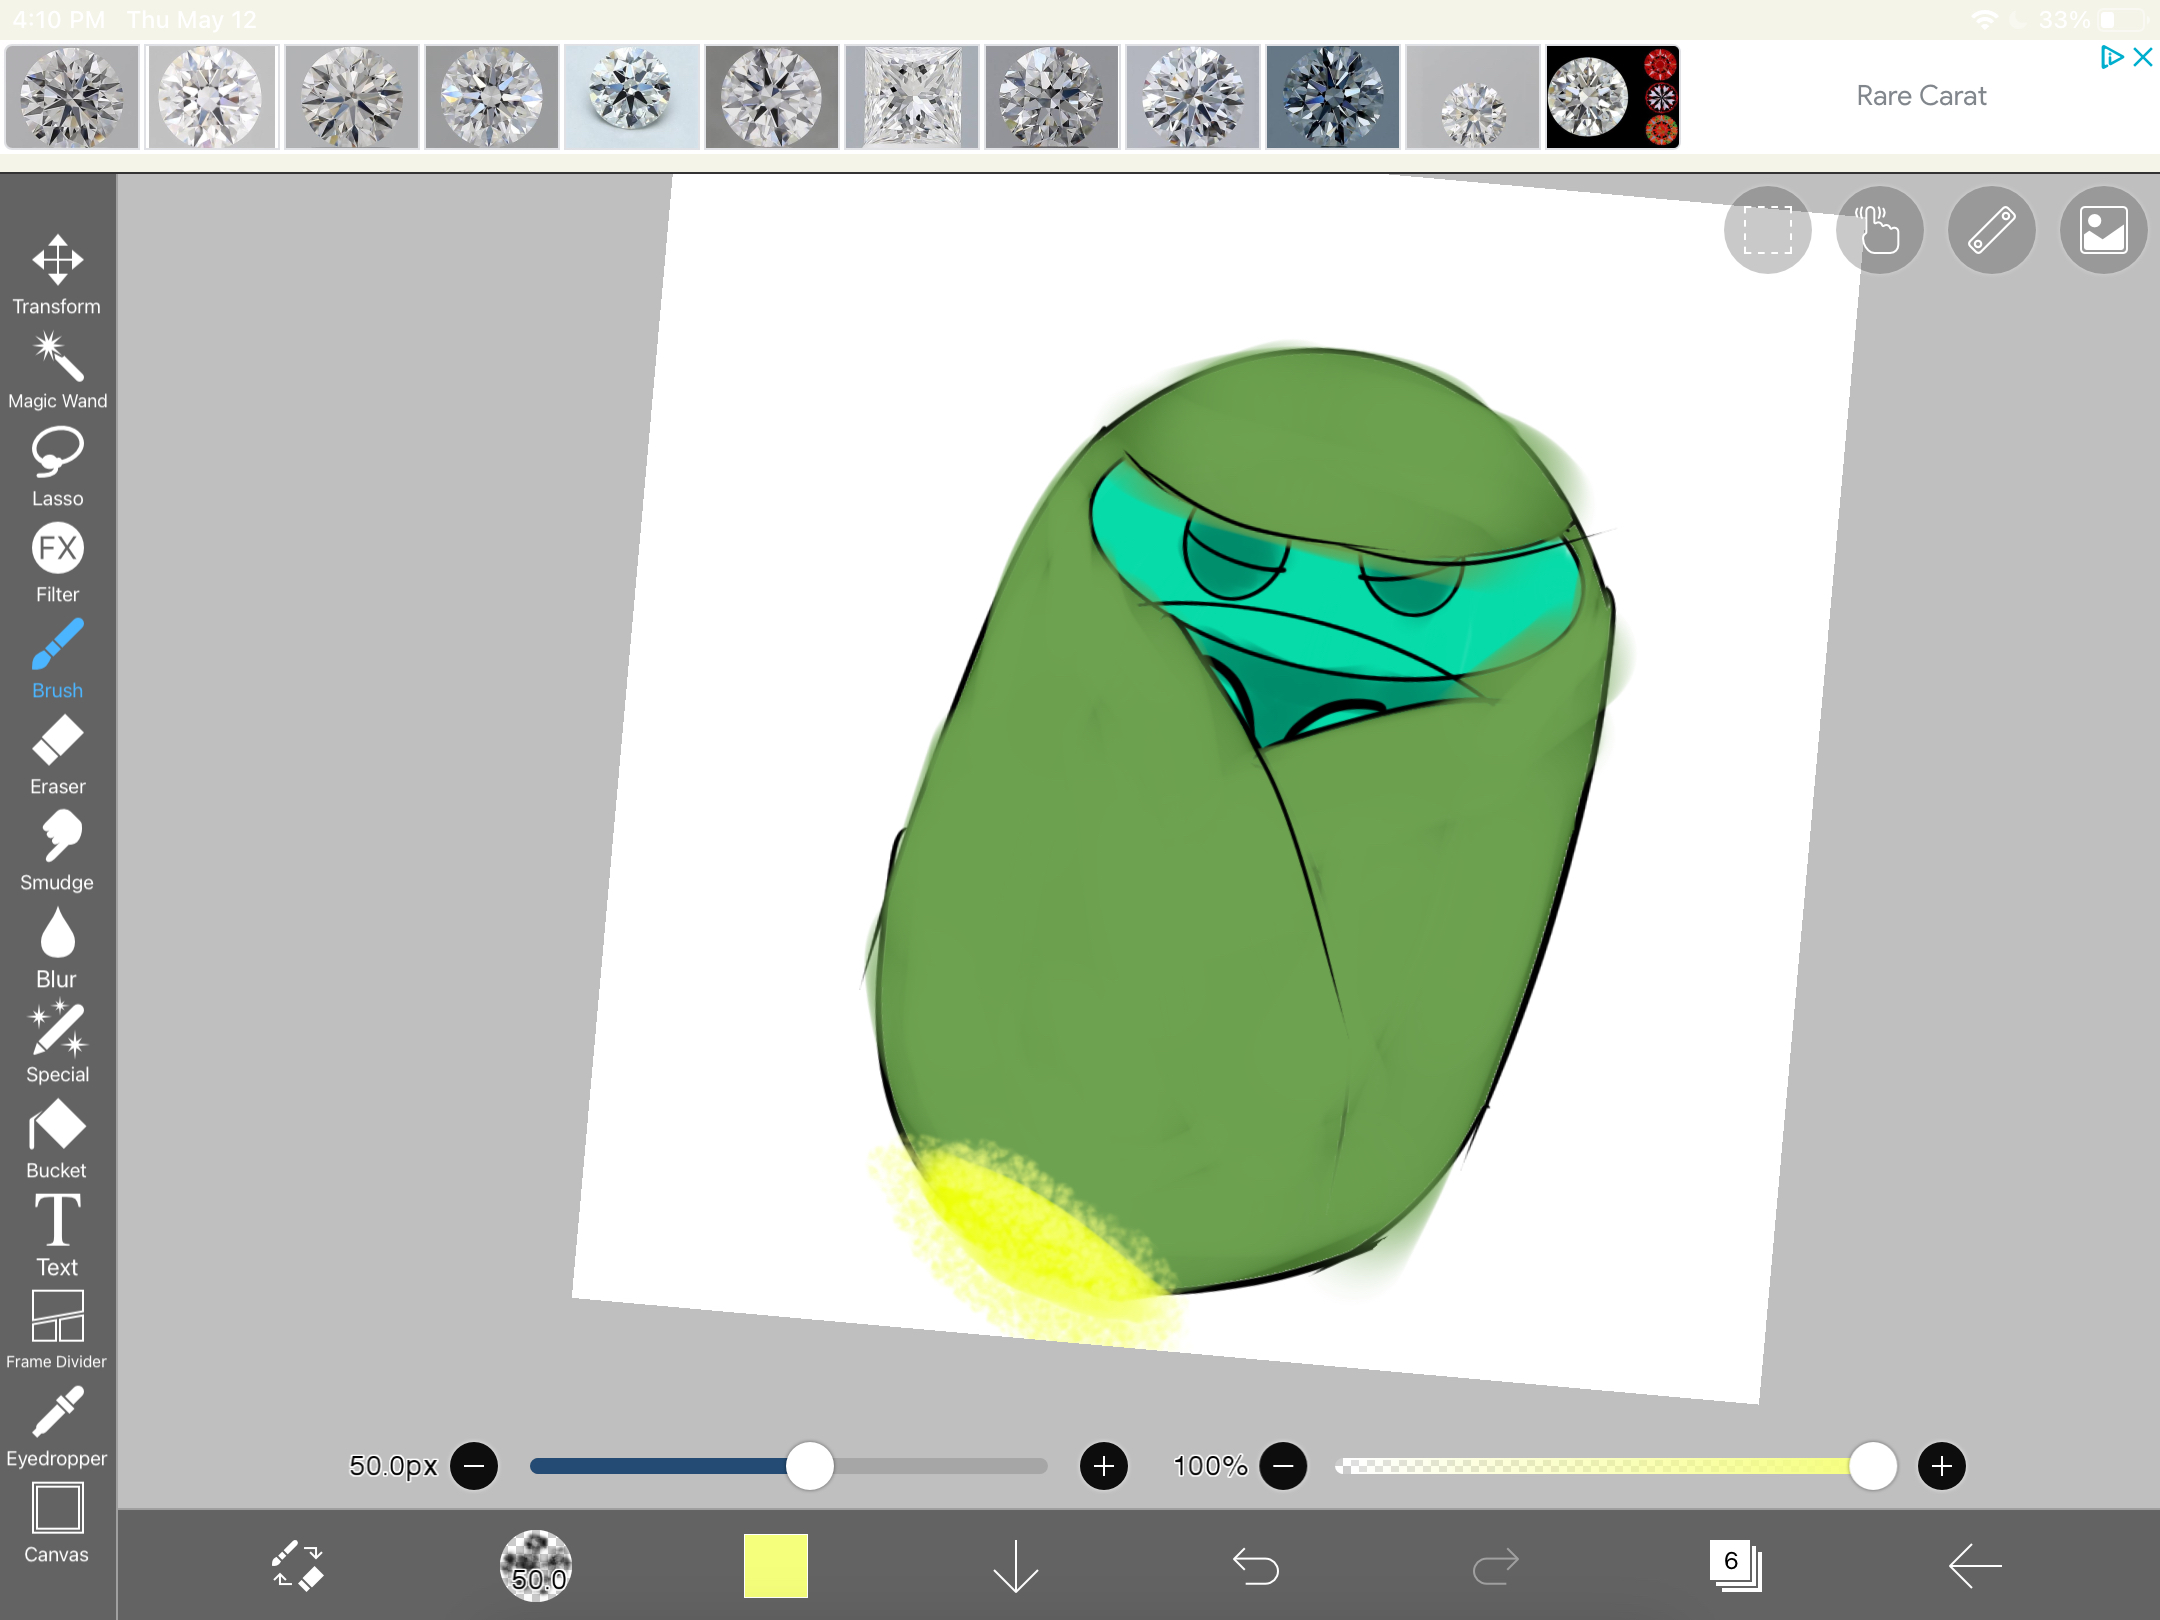Select the Brush tool
The width and height of the screenshot is (2160, 1620).
coord(57,659)
